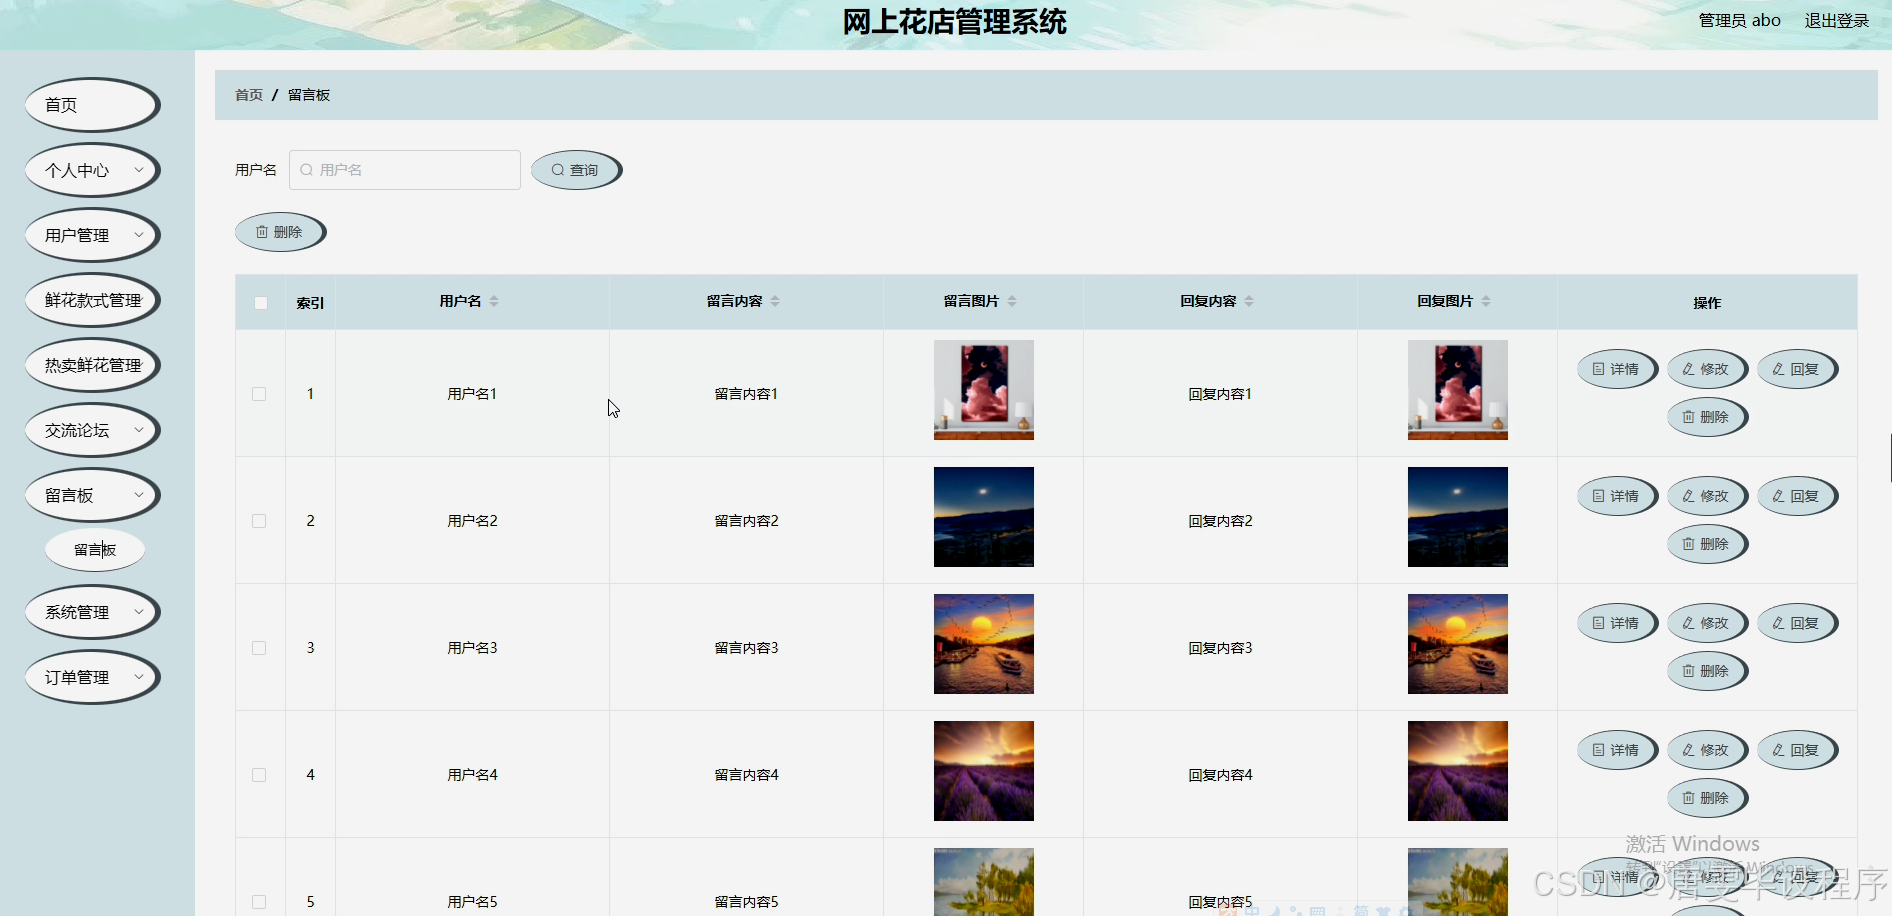Focus the 用户名 search input field
Image resolution: width=1892 pixels, height=916 pixels.
(x=405, y=170)
